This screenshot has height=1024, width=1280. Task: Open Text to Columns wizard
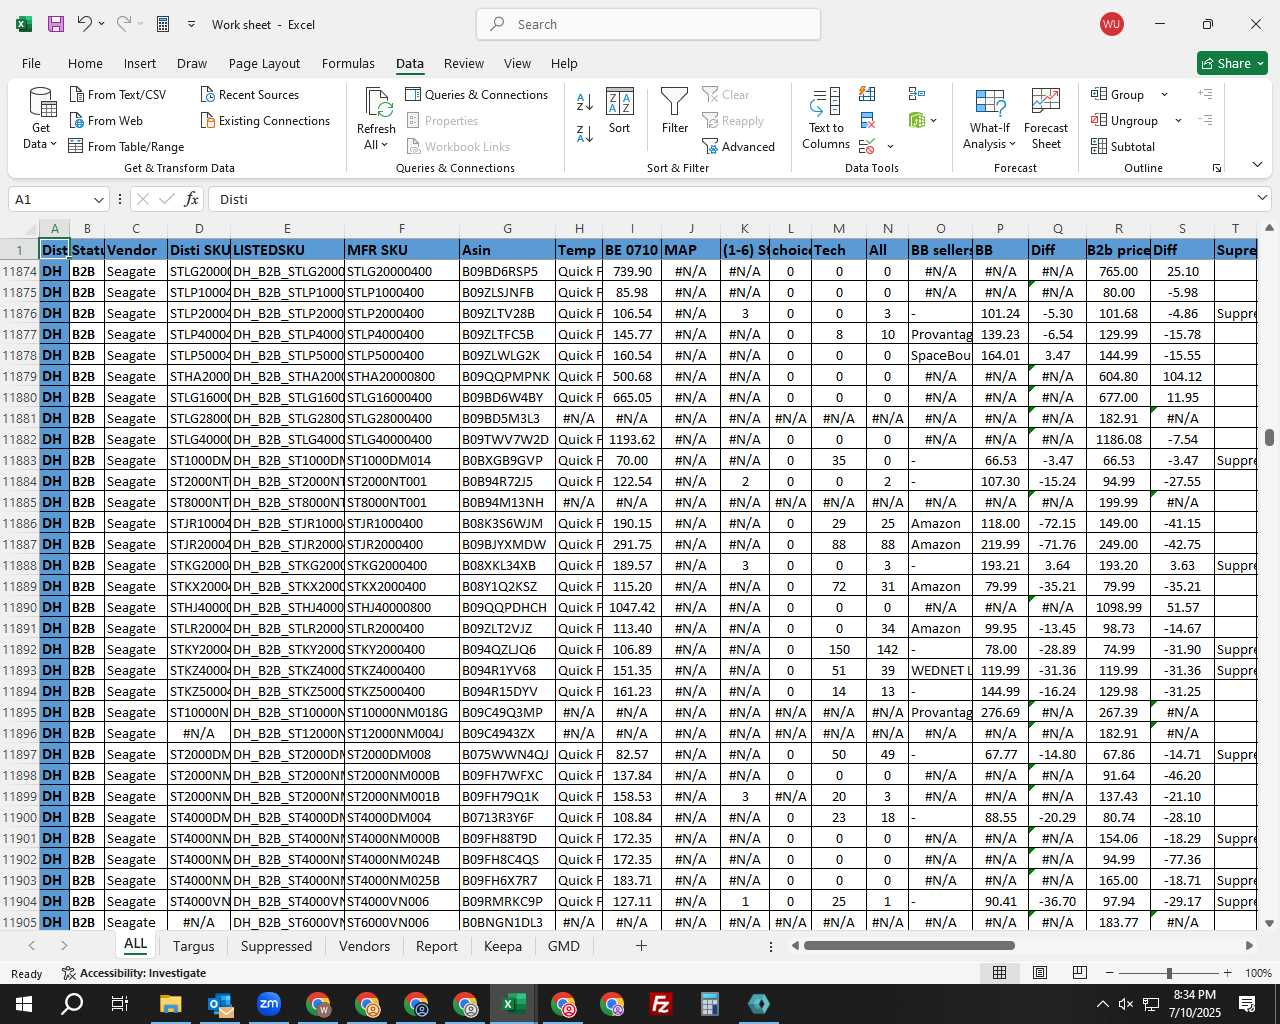pos(826,119)
